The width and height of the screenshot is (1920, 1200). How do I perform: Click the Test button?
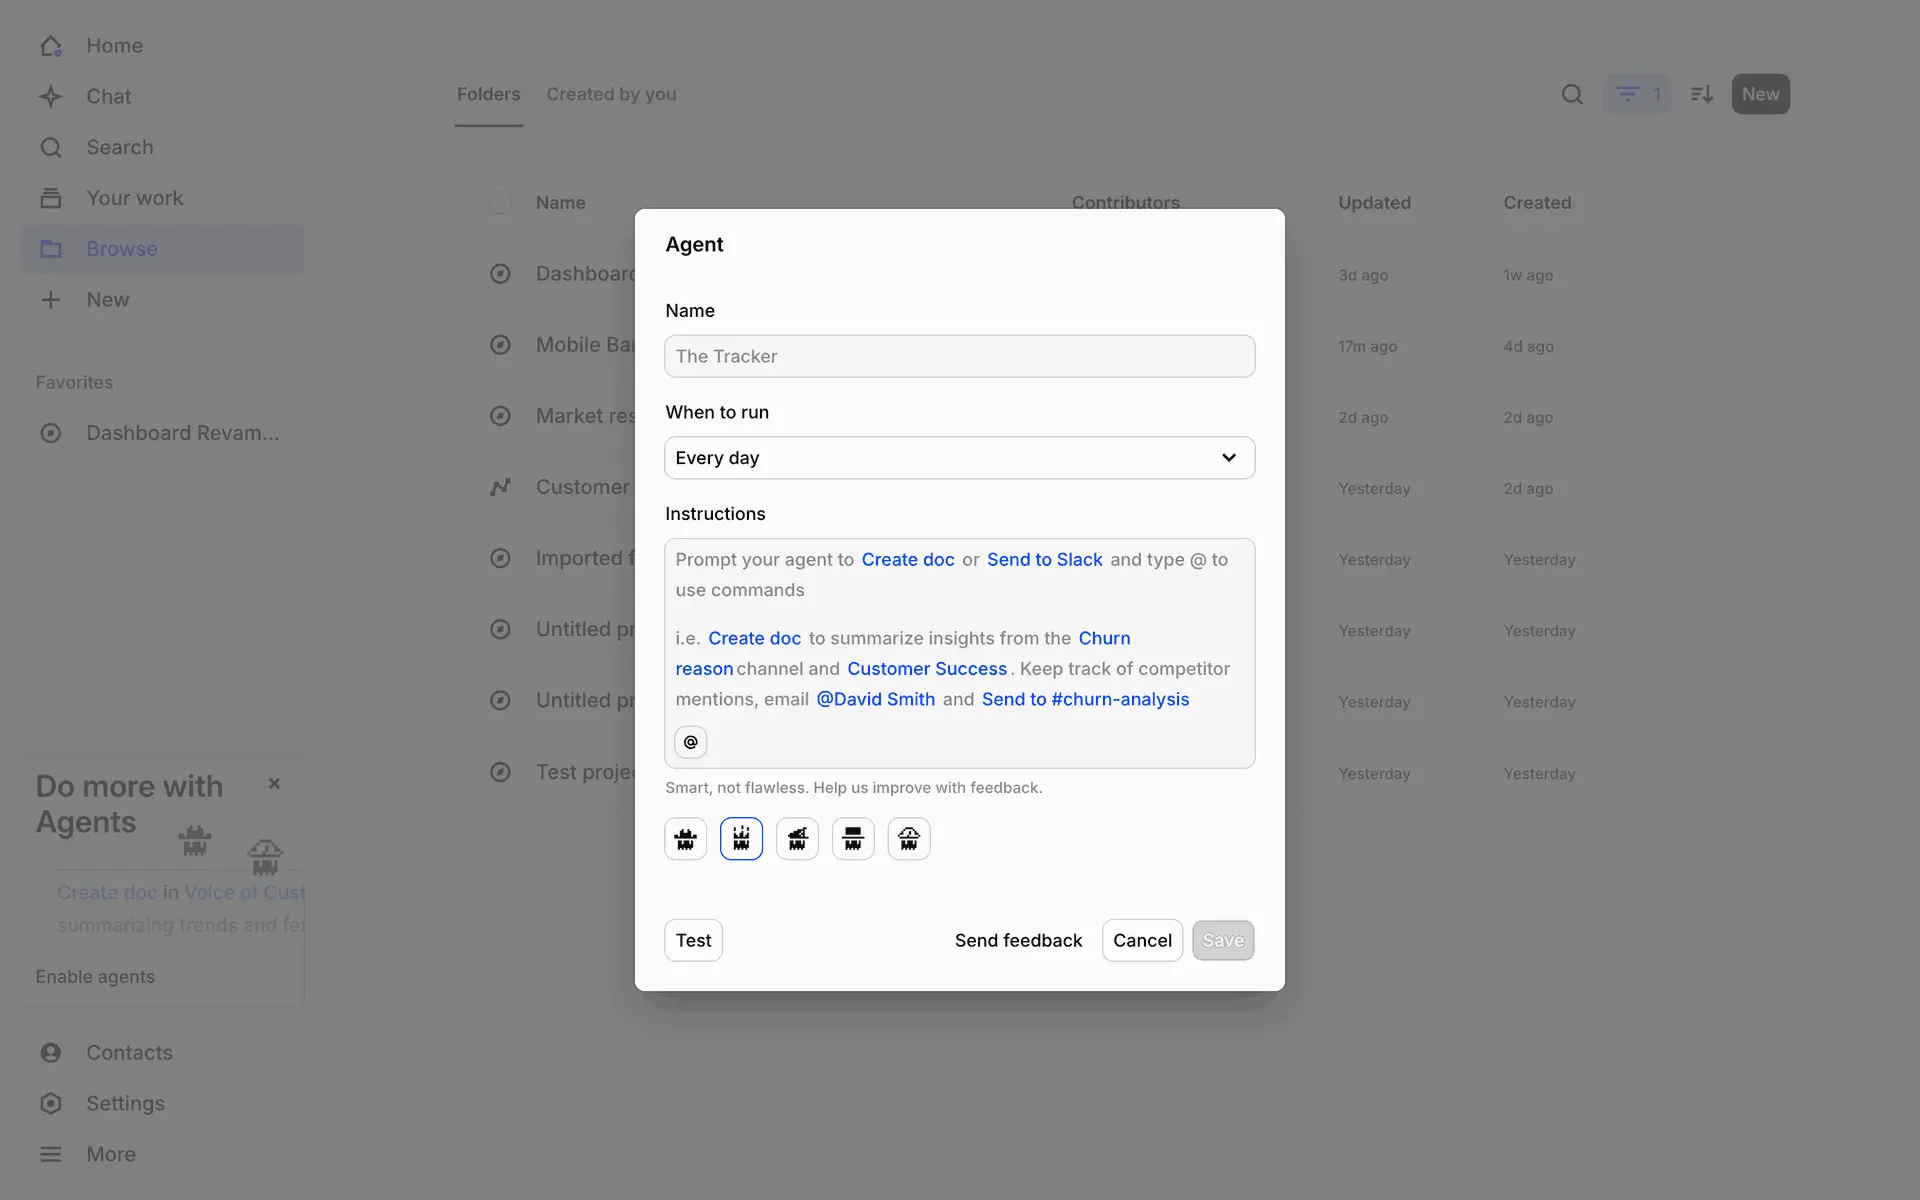[x=693, y=940]
